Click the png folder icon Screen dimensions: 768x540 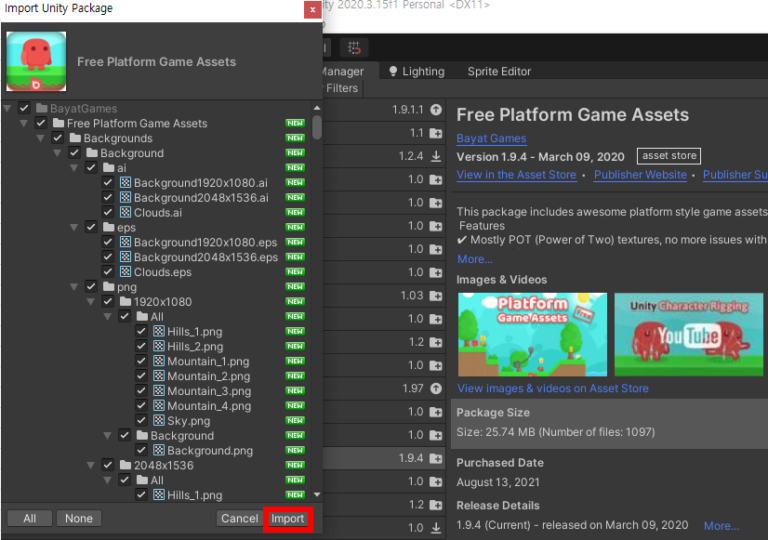click(x=109, y=287)
